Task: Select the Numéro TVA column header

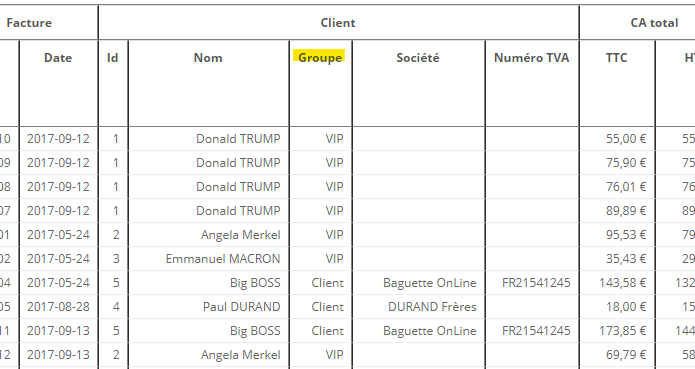Action: point(531,58)
